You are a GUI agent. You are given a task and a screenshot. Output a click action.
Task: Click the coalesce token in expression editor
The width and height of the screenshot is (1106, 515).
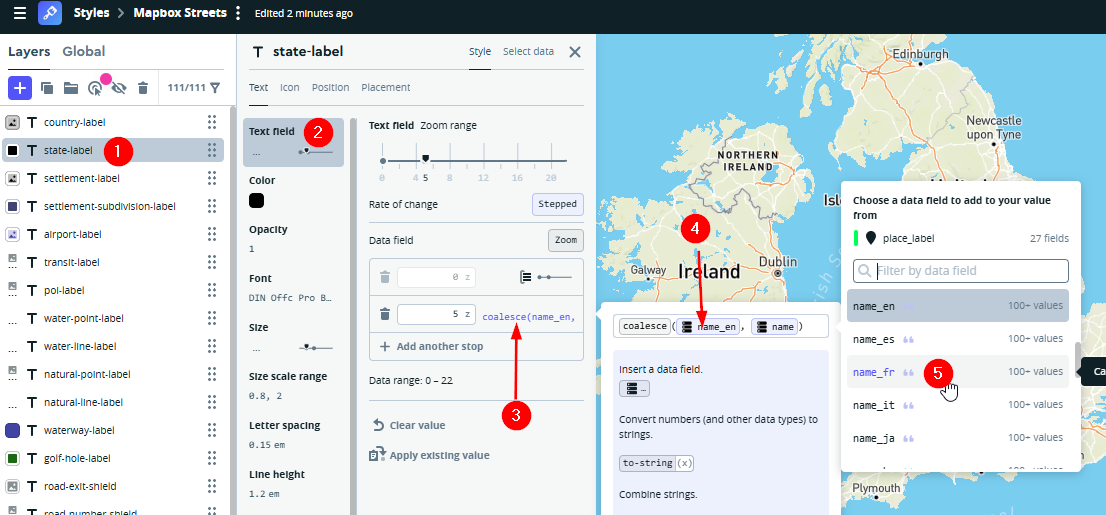645,327
